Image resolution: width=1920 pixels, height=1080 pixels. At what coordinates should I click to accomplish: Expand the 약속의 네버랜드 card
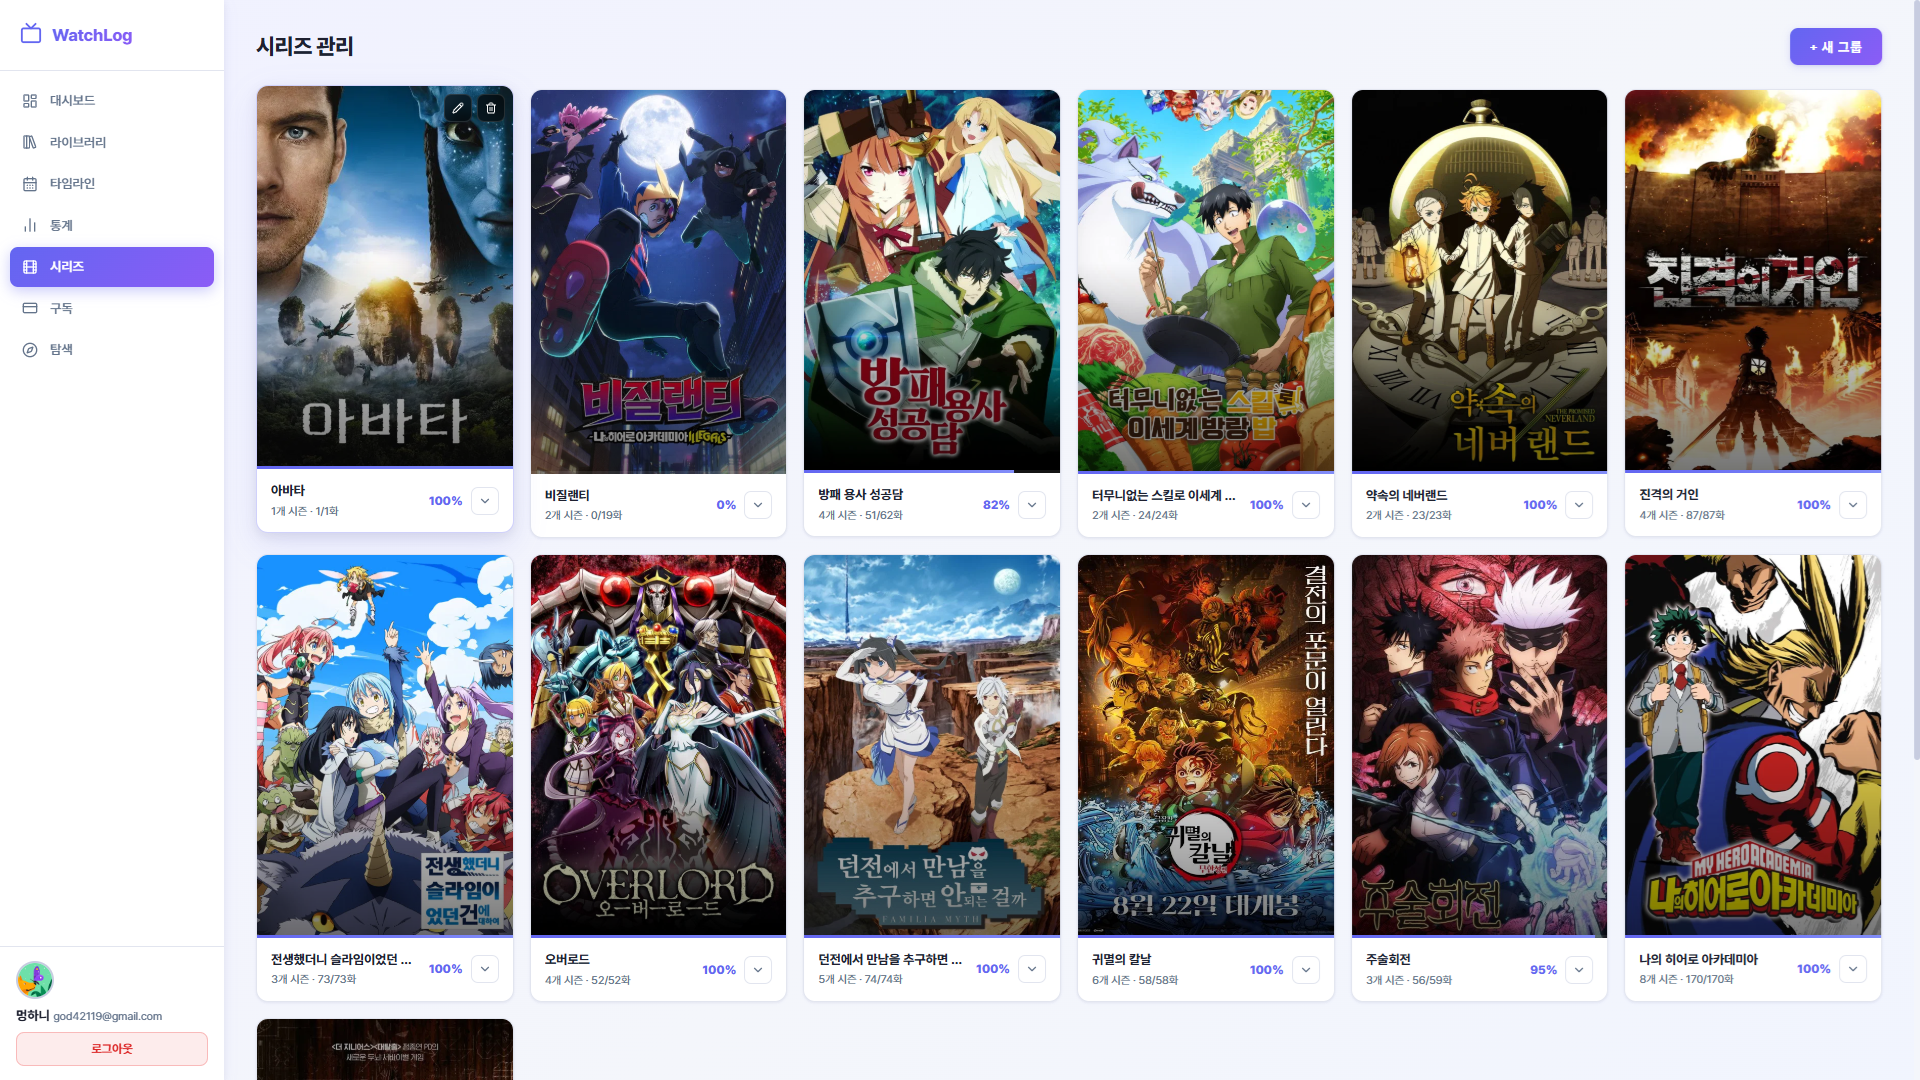1579,505
